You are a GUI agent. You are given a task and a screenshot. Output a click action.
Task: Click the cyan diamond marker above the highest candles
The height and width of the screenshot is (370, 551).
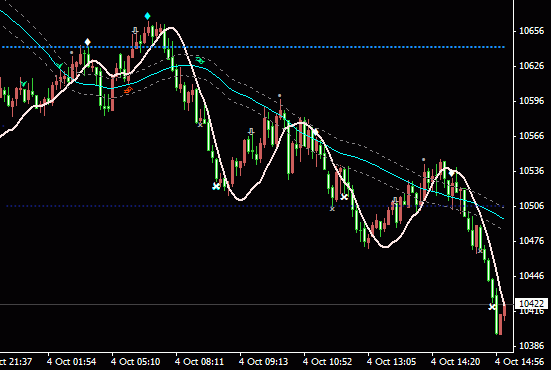coord(147,16)
